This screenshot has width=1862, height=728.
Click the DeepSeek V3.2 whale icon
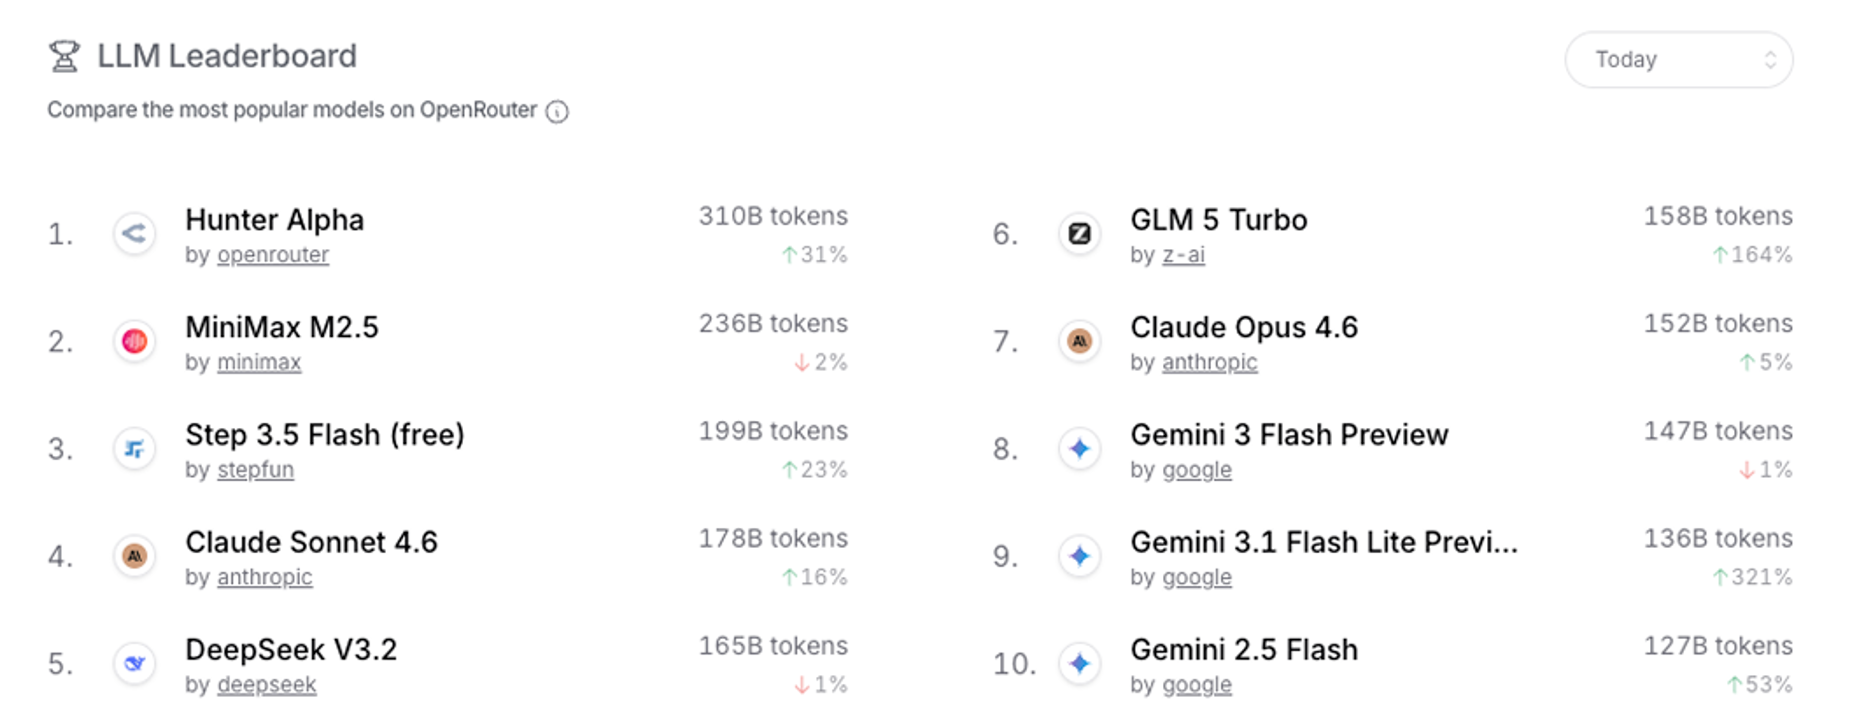coord(134,663)
